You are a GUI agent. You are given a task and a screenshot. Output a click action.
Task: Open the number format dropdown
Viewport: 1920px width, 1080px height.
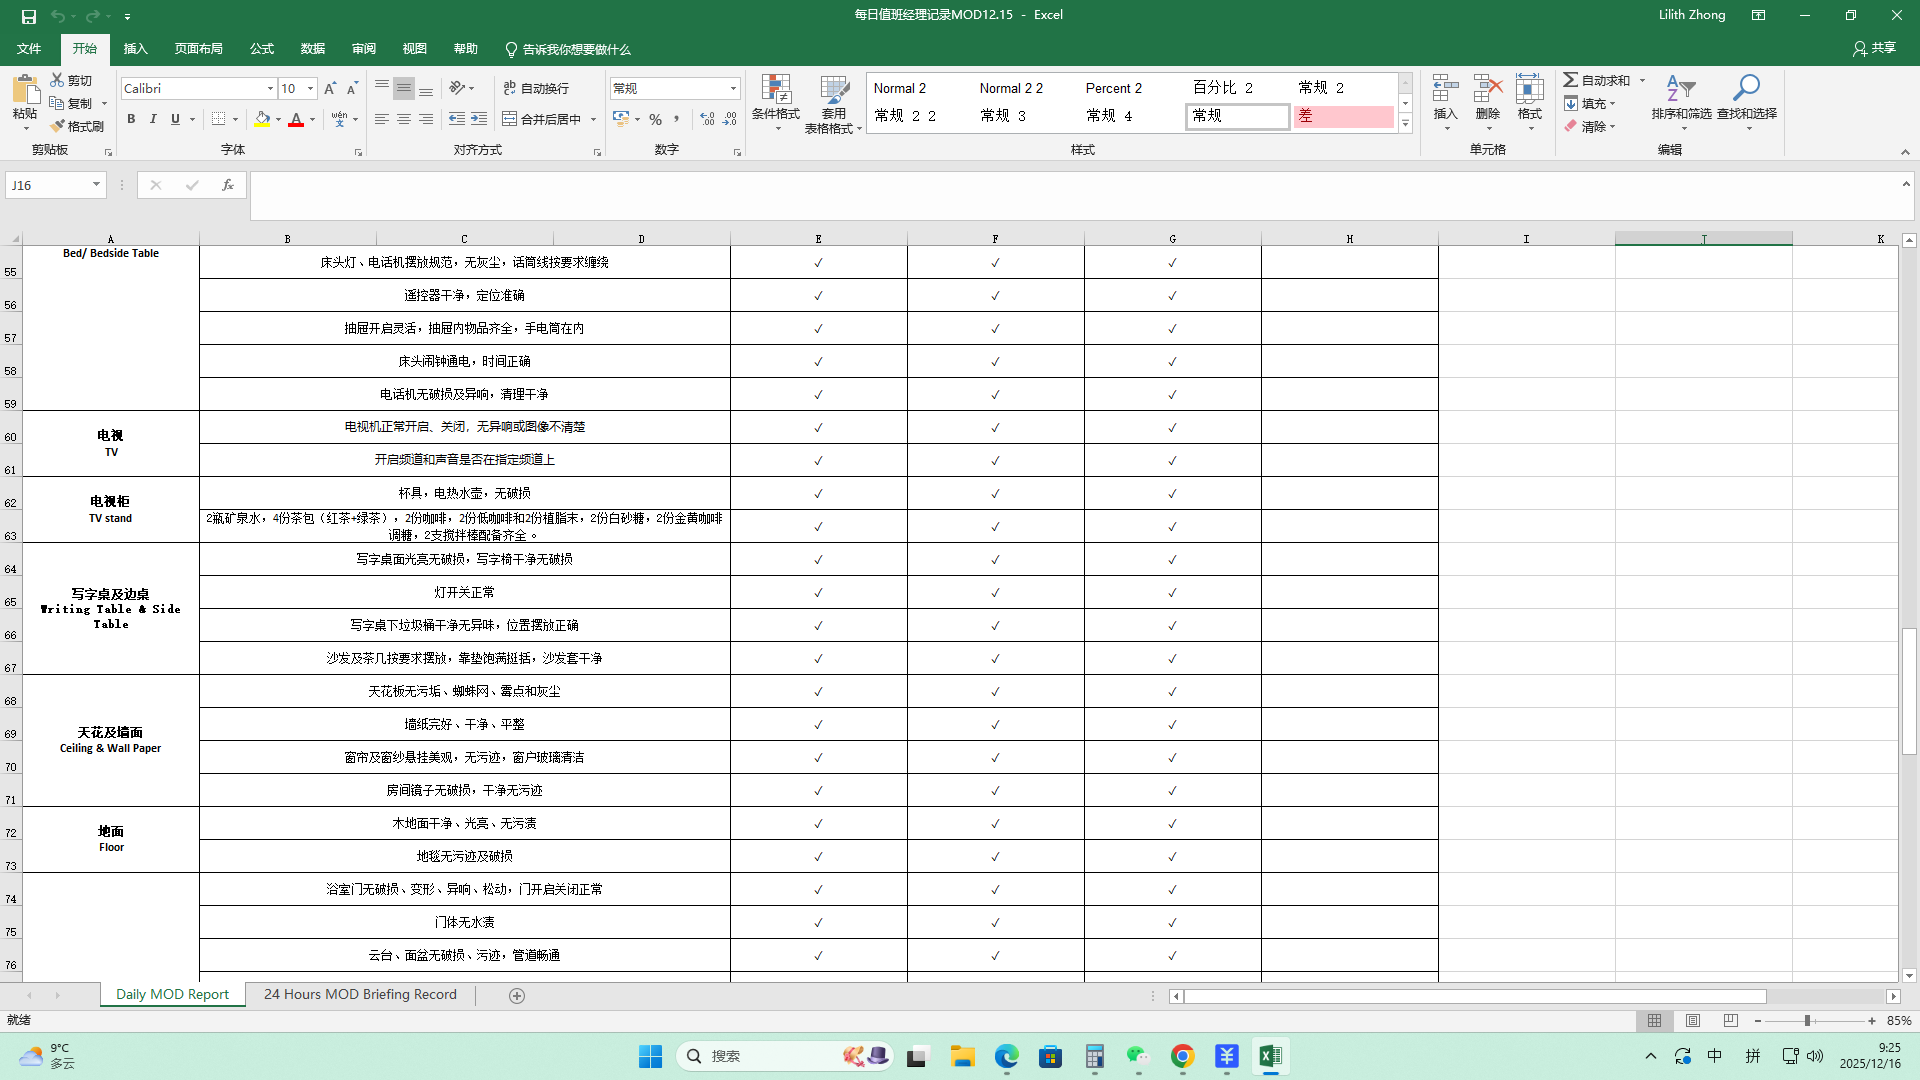pos(733,89)
